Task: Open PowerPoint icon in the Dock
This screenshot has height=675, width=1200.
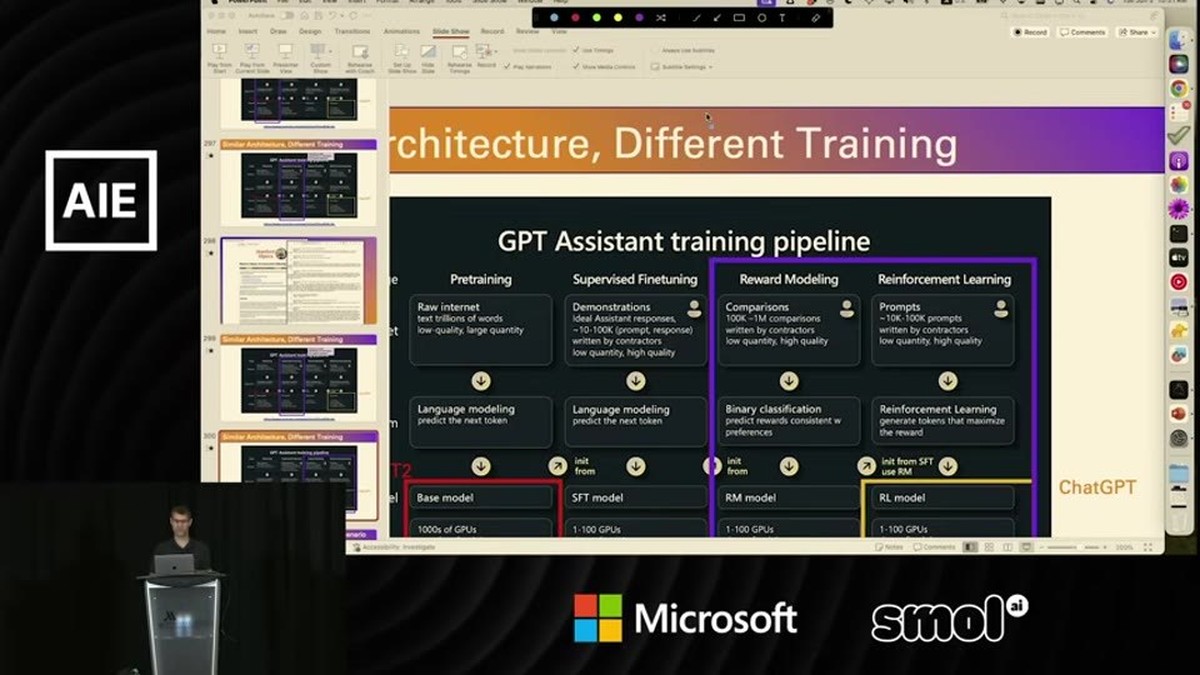Action: 1179,413
